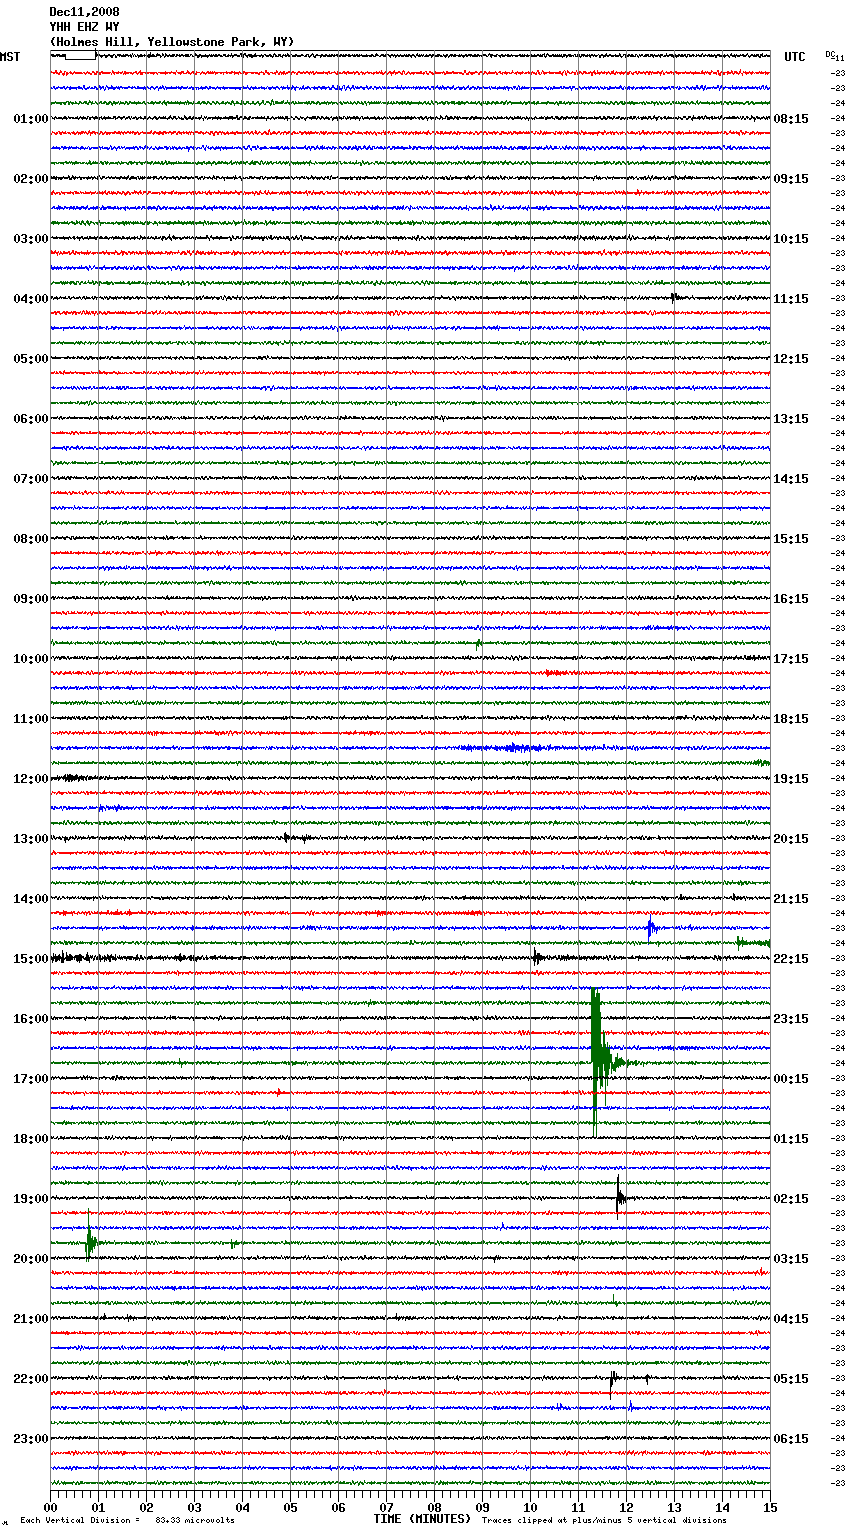Select the 16:00 MST row label
The image size is (850, 1534).
click(x=30, y=1019)
